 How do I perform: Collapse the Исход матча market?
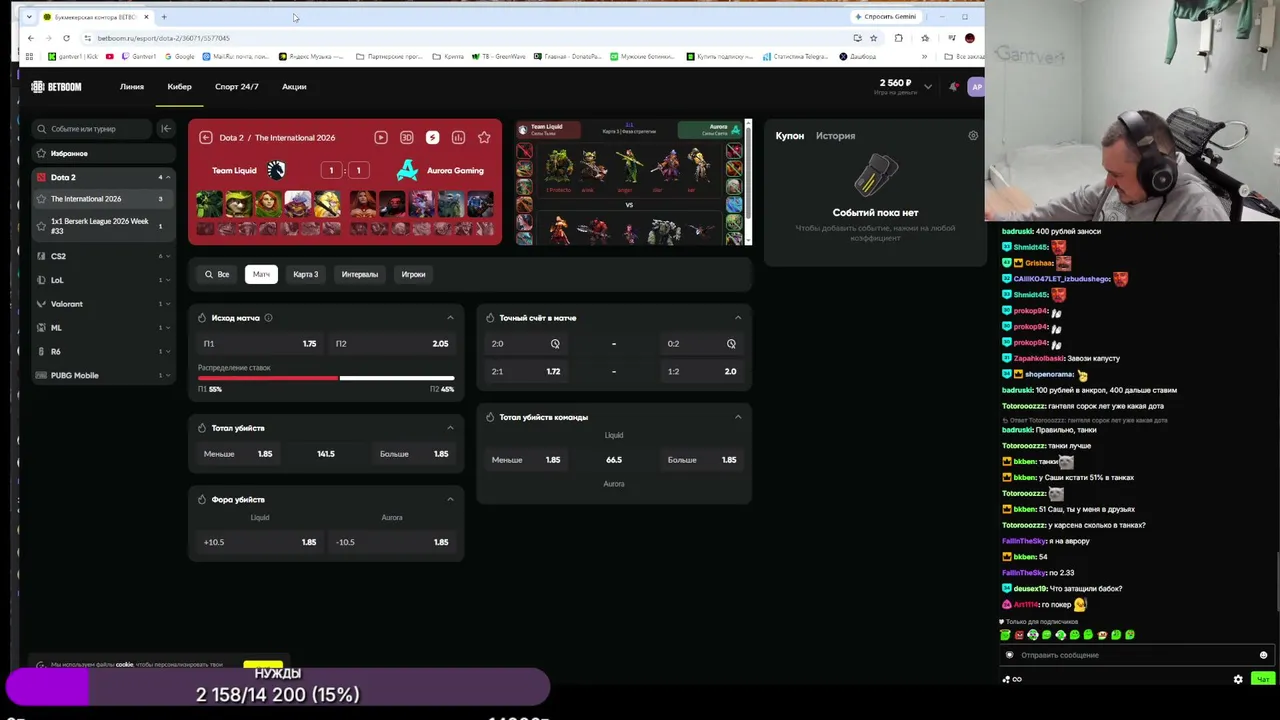[x=450, y=318]
